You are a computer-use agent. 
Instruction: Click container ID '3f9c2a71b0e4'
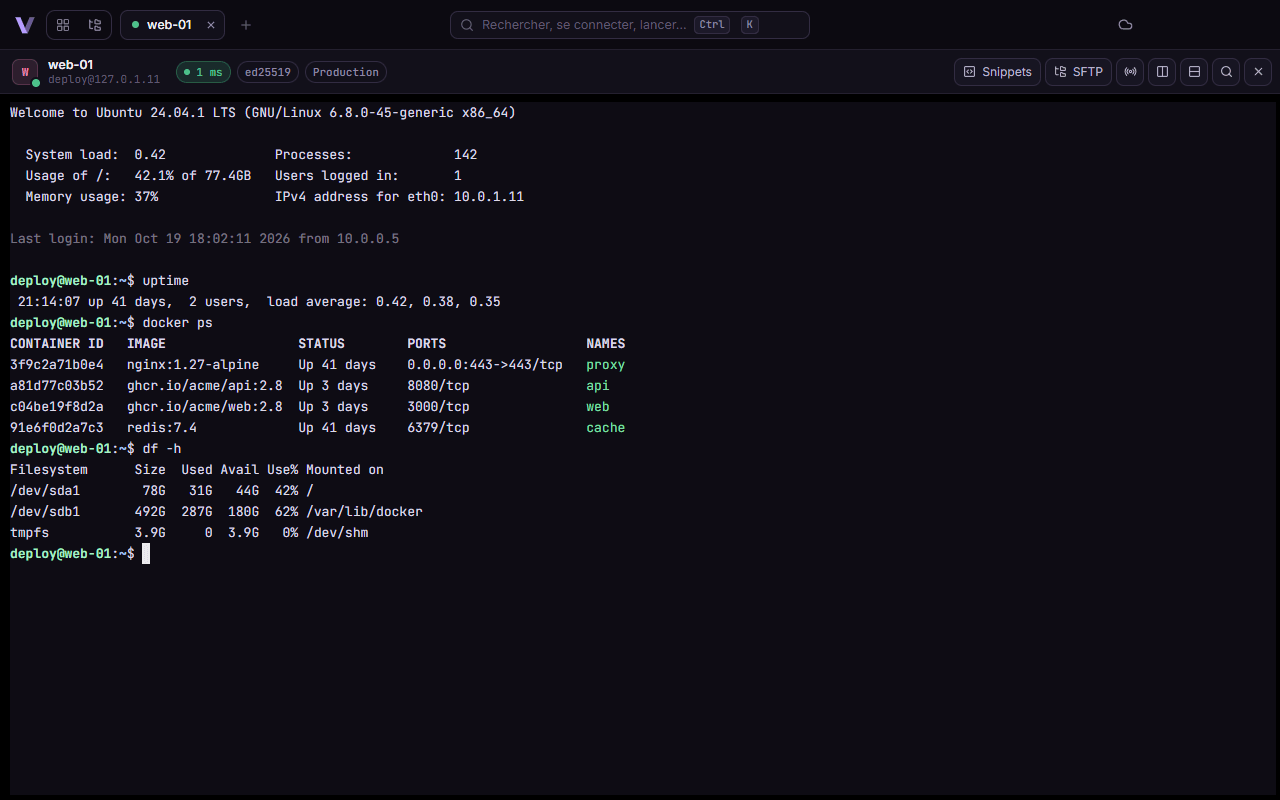(x=57, y=365)
